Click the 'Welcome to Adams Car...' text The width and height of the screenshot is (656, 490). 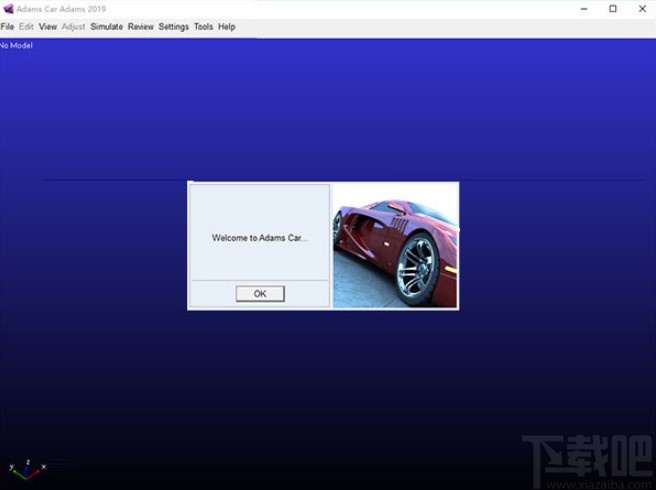[260, 238]
